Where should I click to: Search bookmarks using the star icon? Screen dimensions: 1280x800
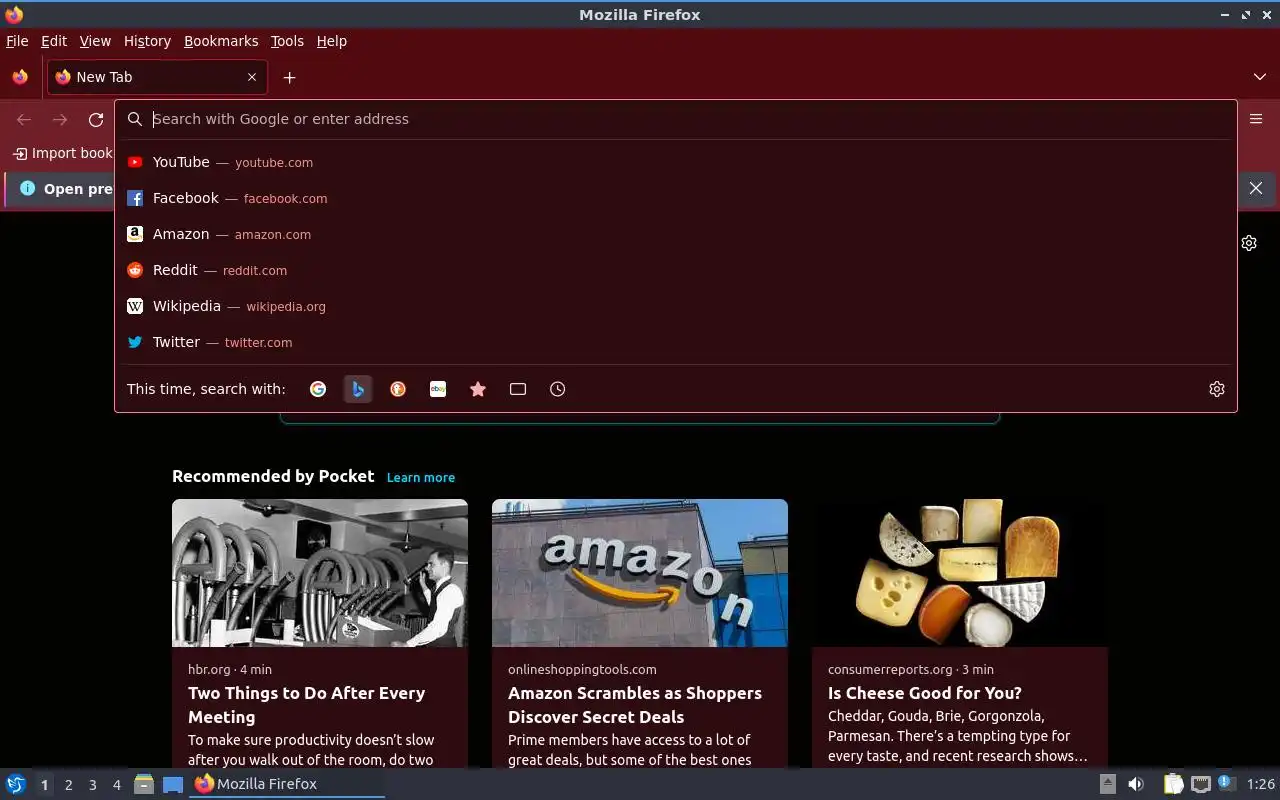(478, 389)
